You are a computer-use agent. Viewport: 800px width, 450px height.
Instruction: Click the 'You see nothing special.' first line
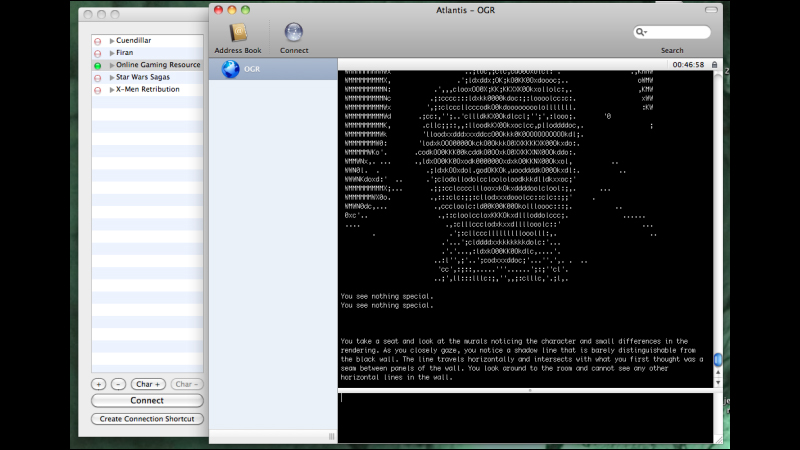pos(387,296)
